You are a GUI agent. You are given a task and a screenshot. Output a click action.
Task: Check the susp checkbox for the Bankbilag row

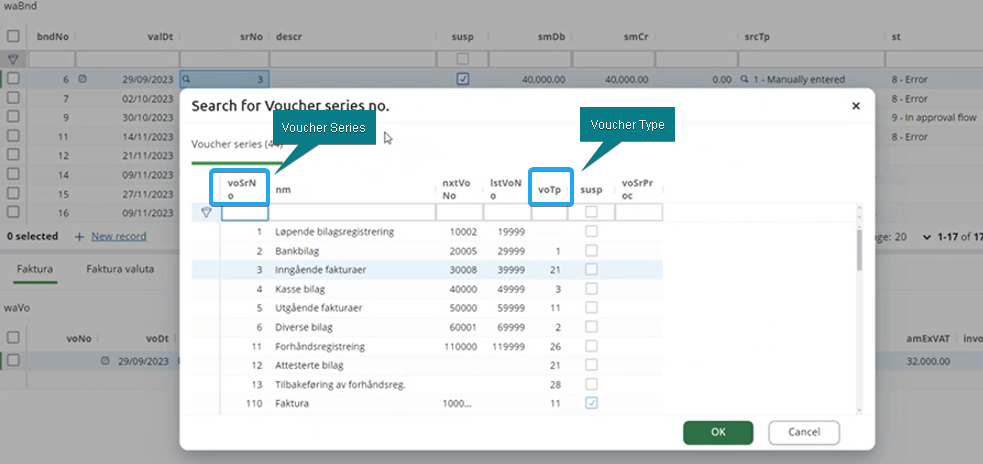[x=591, y=251]
